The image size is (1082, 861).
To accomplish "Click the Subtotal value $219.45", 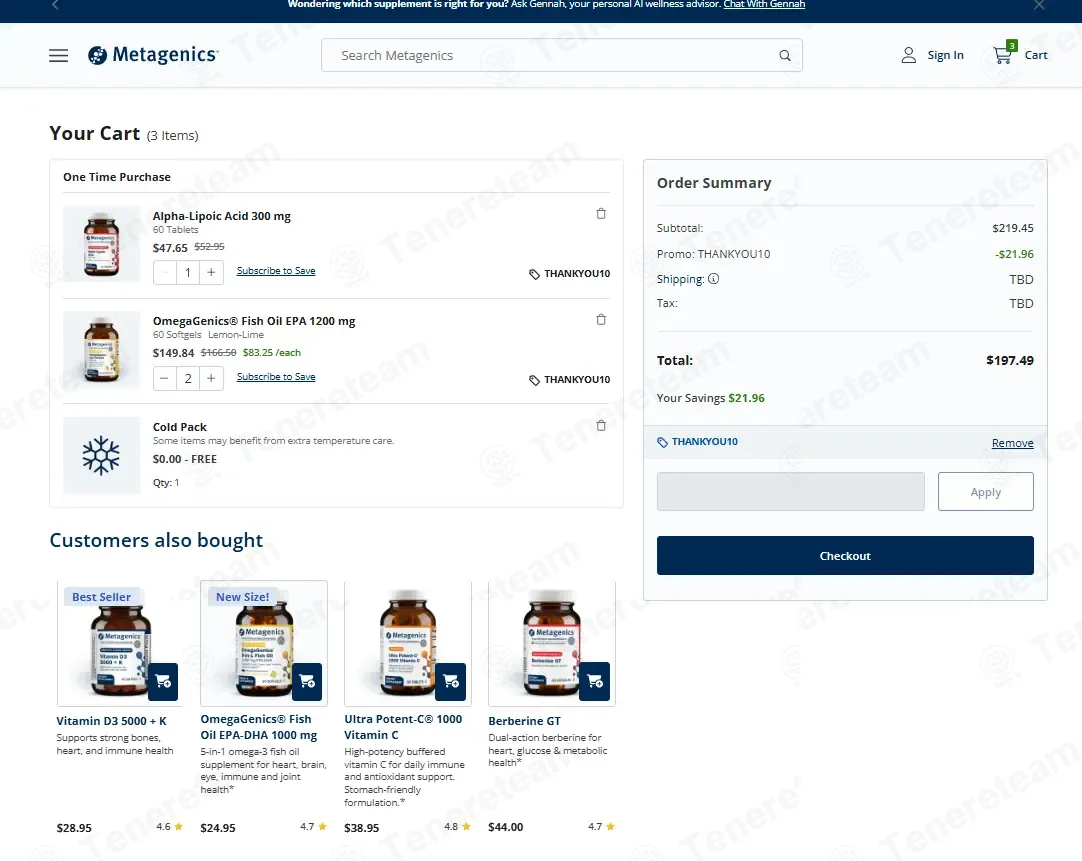I will click(x=1012, y=228).
